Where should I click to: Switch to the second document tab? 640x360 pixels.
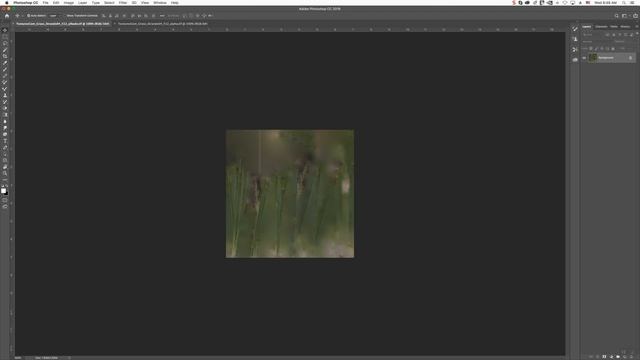[162, 24]
